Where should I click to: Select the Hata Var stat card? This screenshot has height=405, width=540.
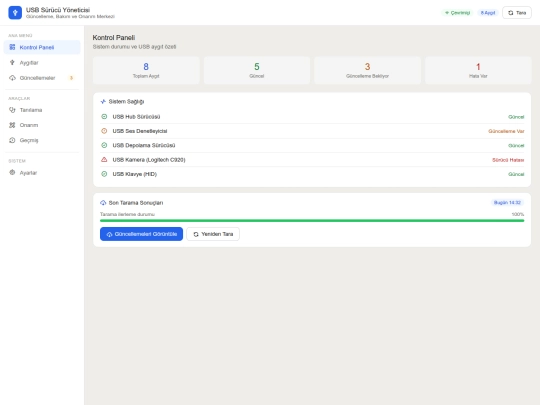[478, 70]
